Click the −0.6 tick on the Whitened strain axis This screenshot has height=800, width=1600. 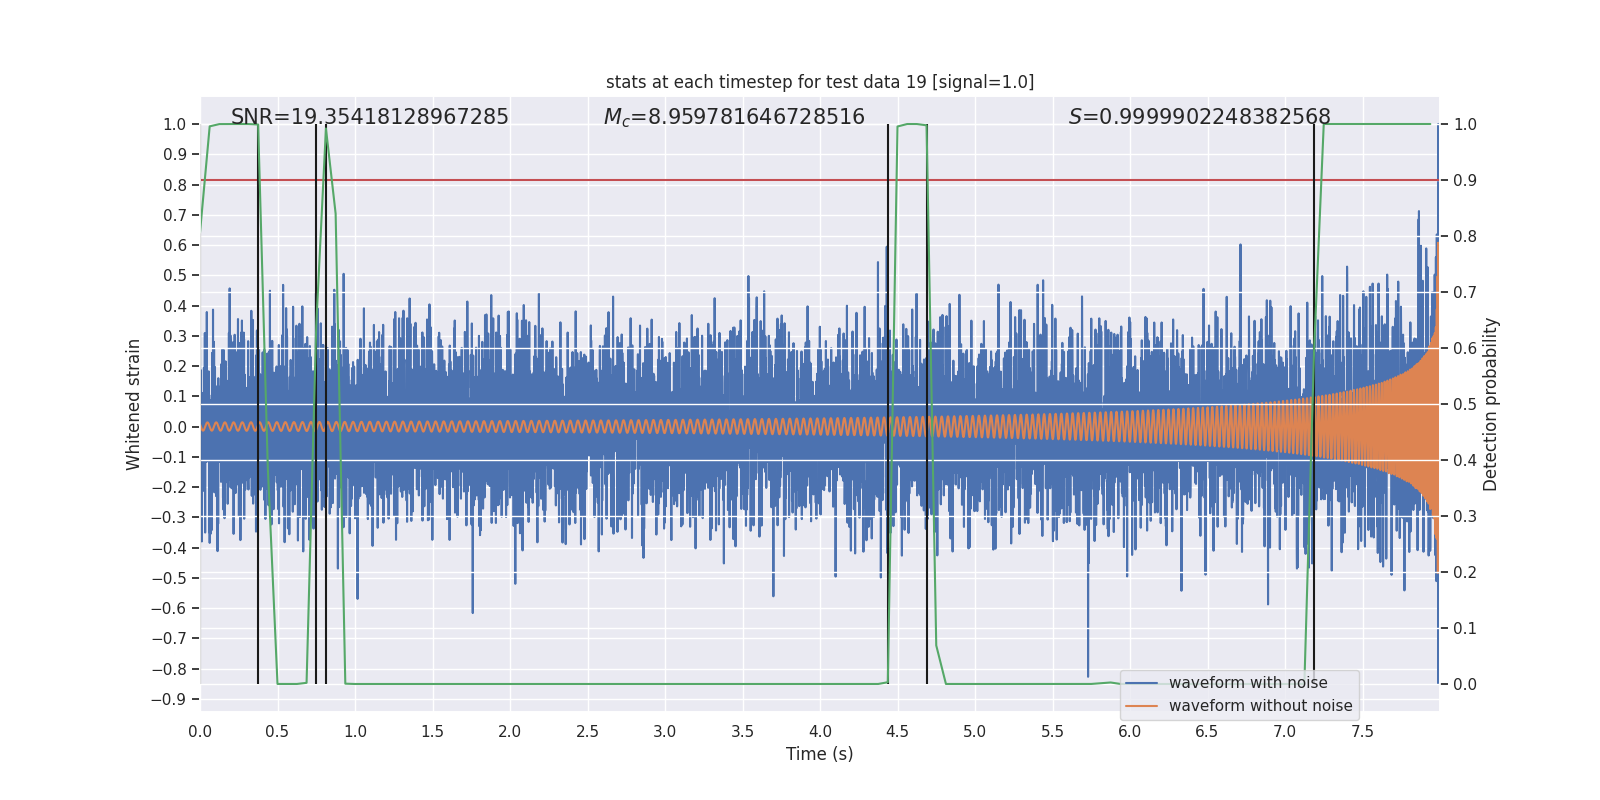pos(169,608)
